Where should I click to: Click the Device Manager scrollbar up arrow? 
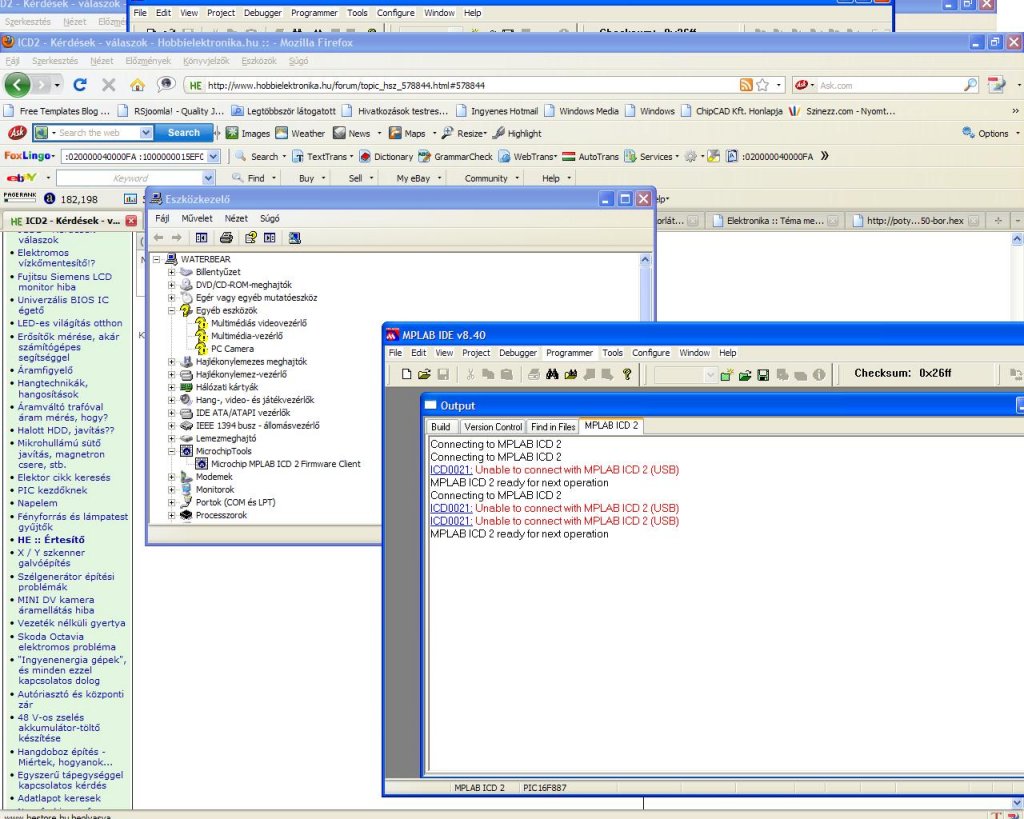(645, 260)
